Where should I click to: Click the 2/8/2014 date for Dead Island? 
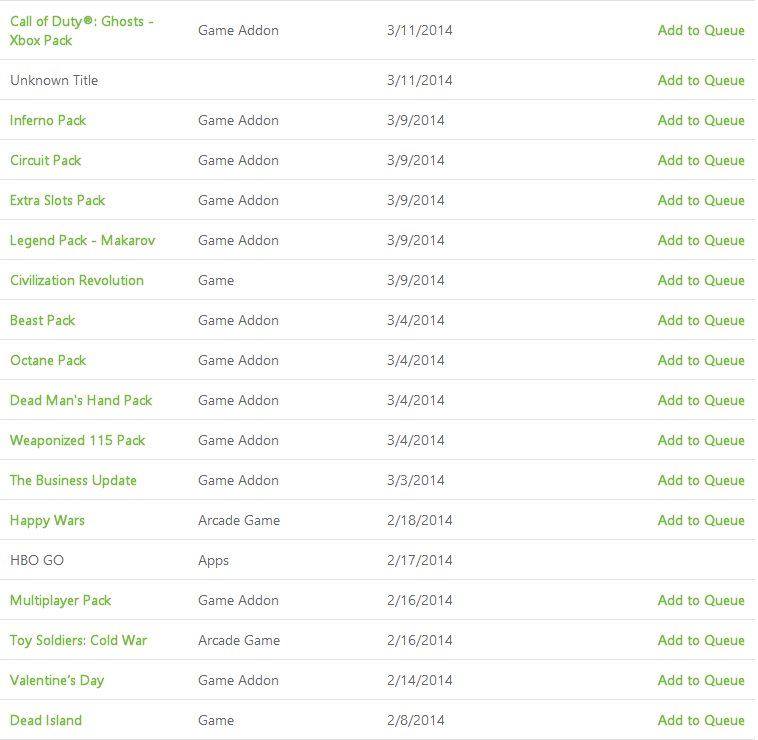[416, 721]
